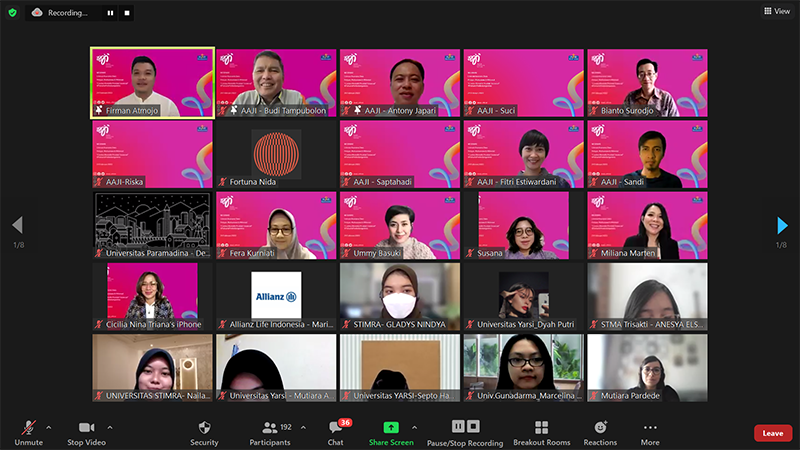This screenshot has width=800, height=450.
Task: Expand video options next to Stop Video
Action: [110, 428]
